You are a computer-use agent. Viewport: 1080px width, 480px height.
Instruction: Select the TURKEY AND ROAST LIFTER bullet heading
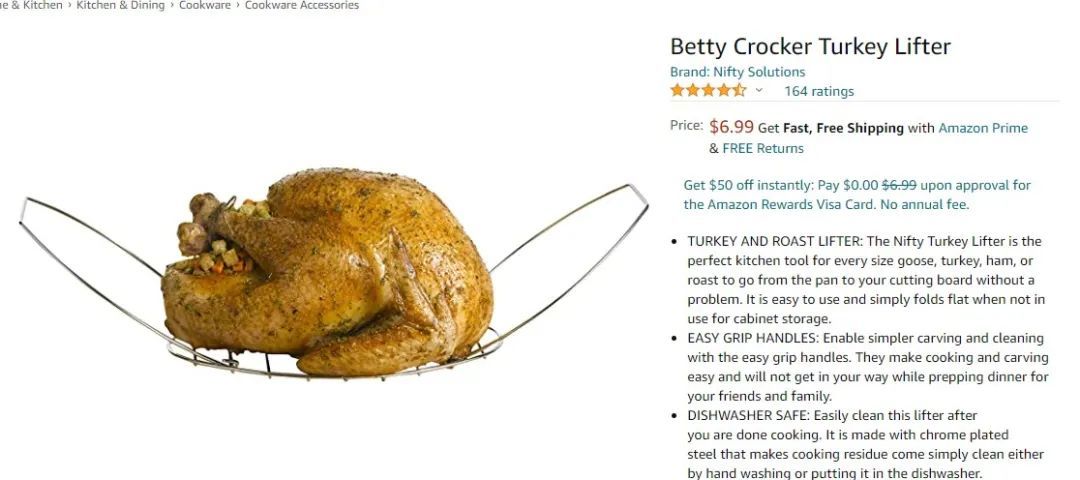(775, 242)
